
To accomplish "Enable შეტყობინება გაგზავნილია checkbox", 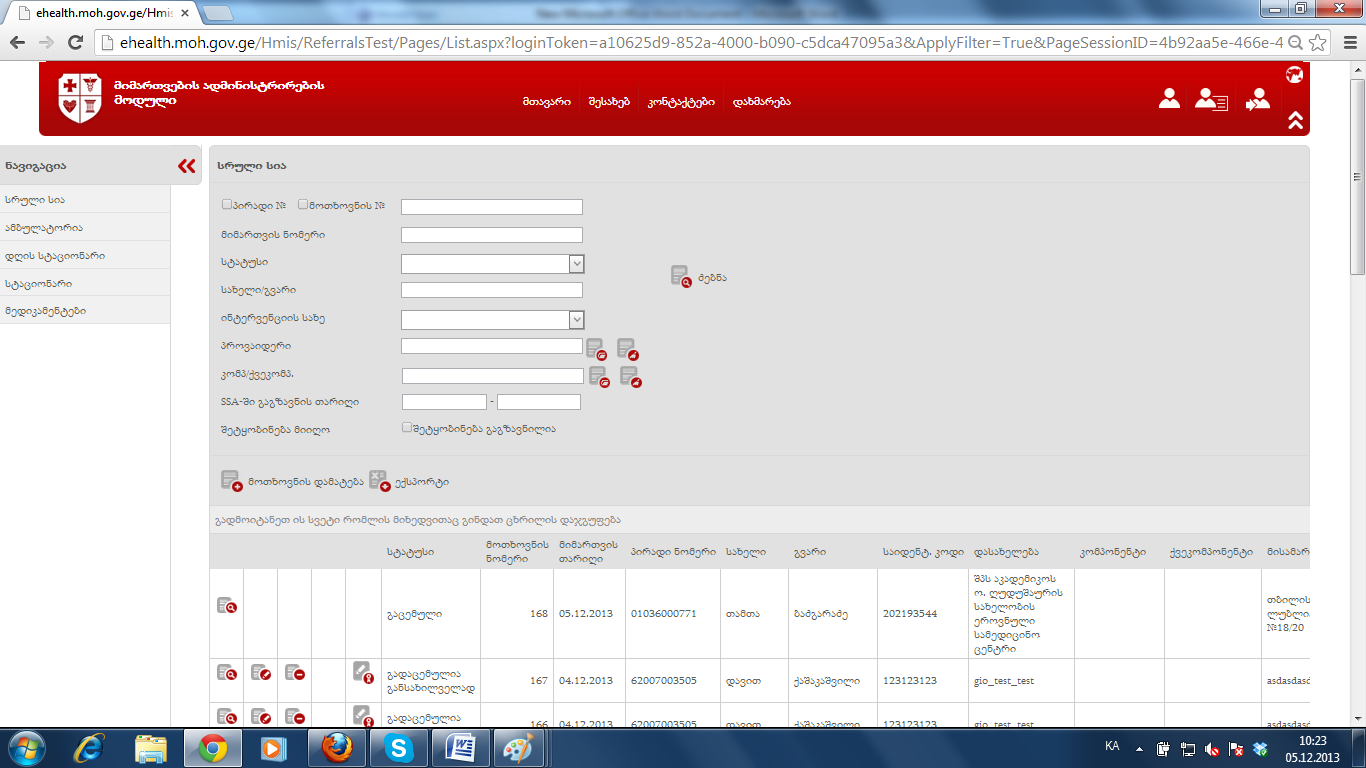I will [407, 427].
